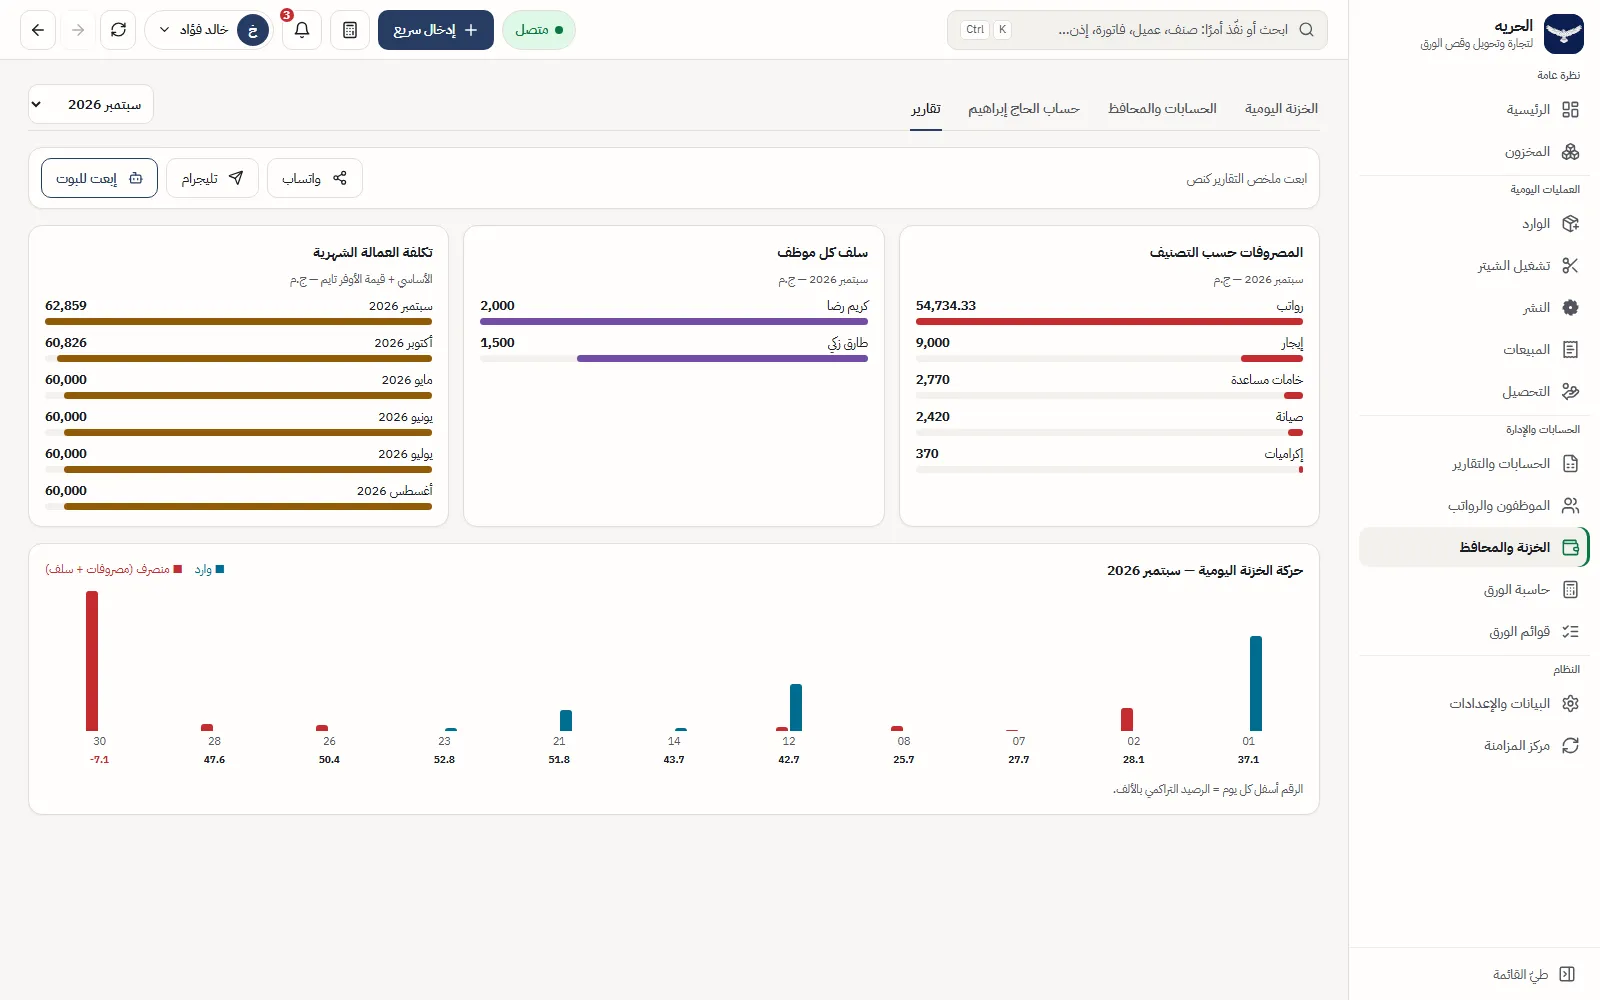Go back with the left arrow button

tap(38, 30)
